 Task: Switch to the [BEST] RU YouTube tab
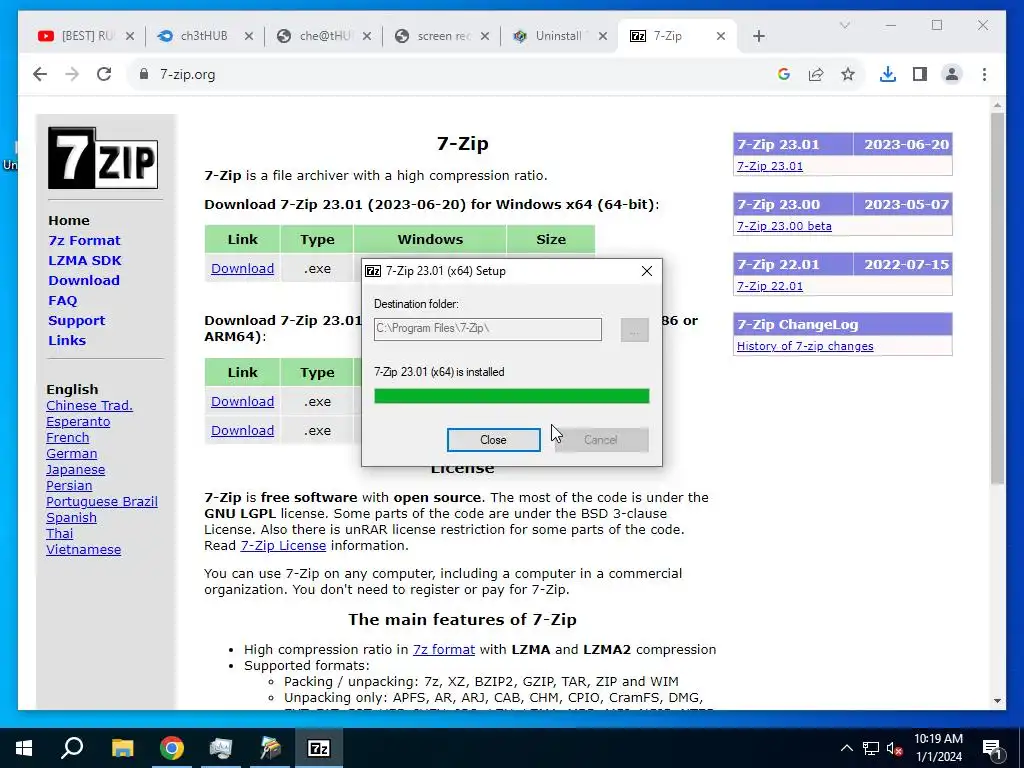tap(85, 37)
